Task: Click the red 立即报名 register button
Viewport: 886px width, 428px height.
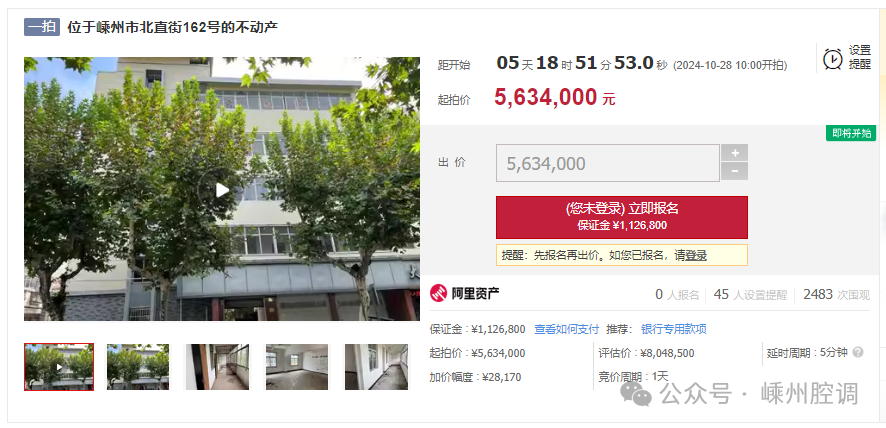Action: 622,217
